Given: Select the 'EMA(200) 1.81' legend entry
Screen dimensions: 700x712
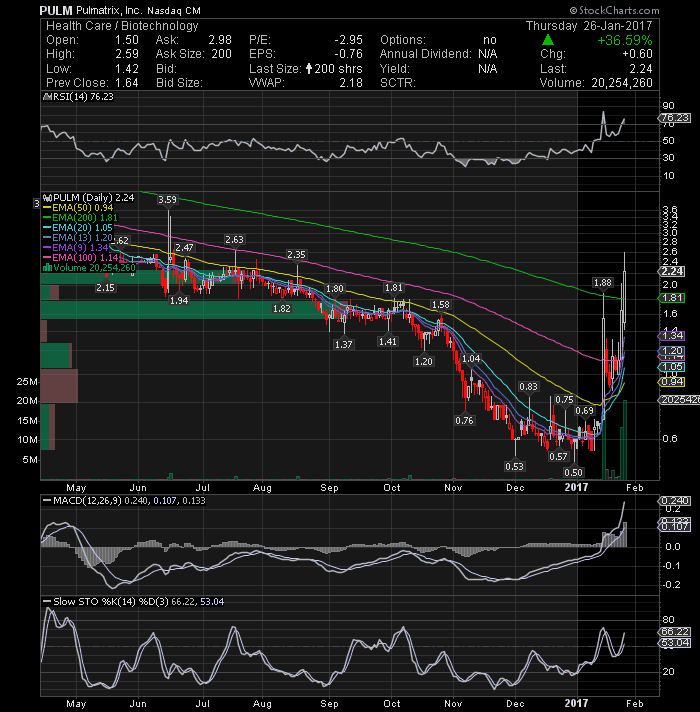Looking at the screenshot, I should point(85,218).
